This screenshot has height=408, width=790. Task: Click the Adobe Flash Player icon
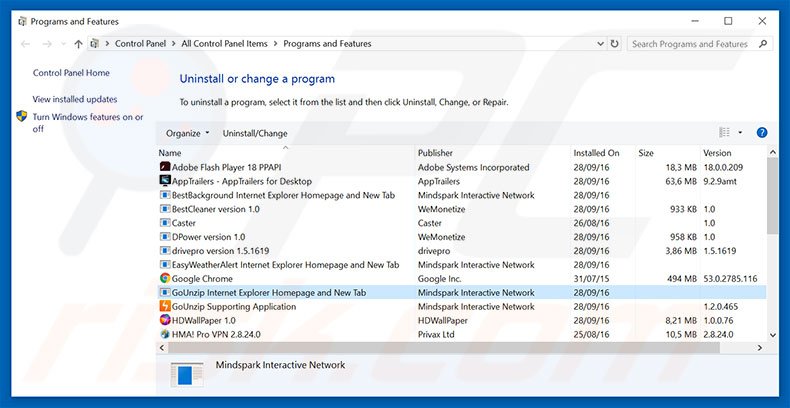165,167
